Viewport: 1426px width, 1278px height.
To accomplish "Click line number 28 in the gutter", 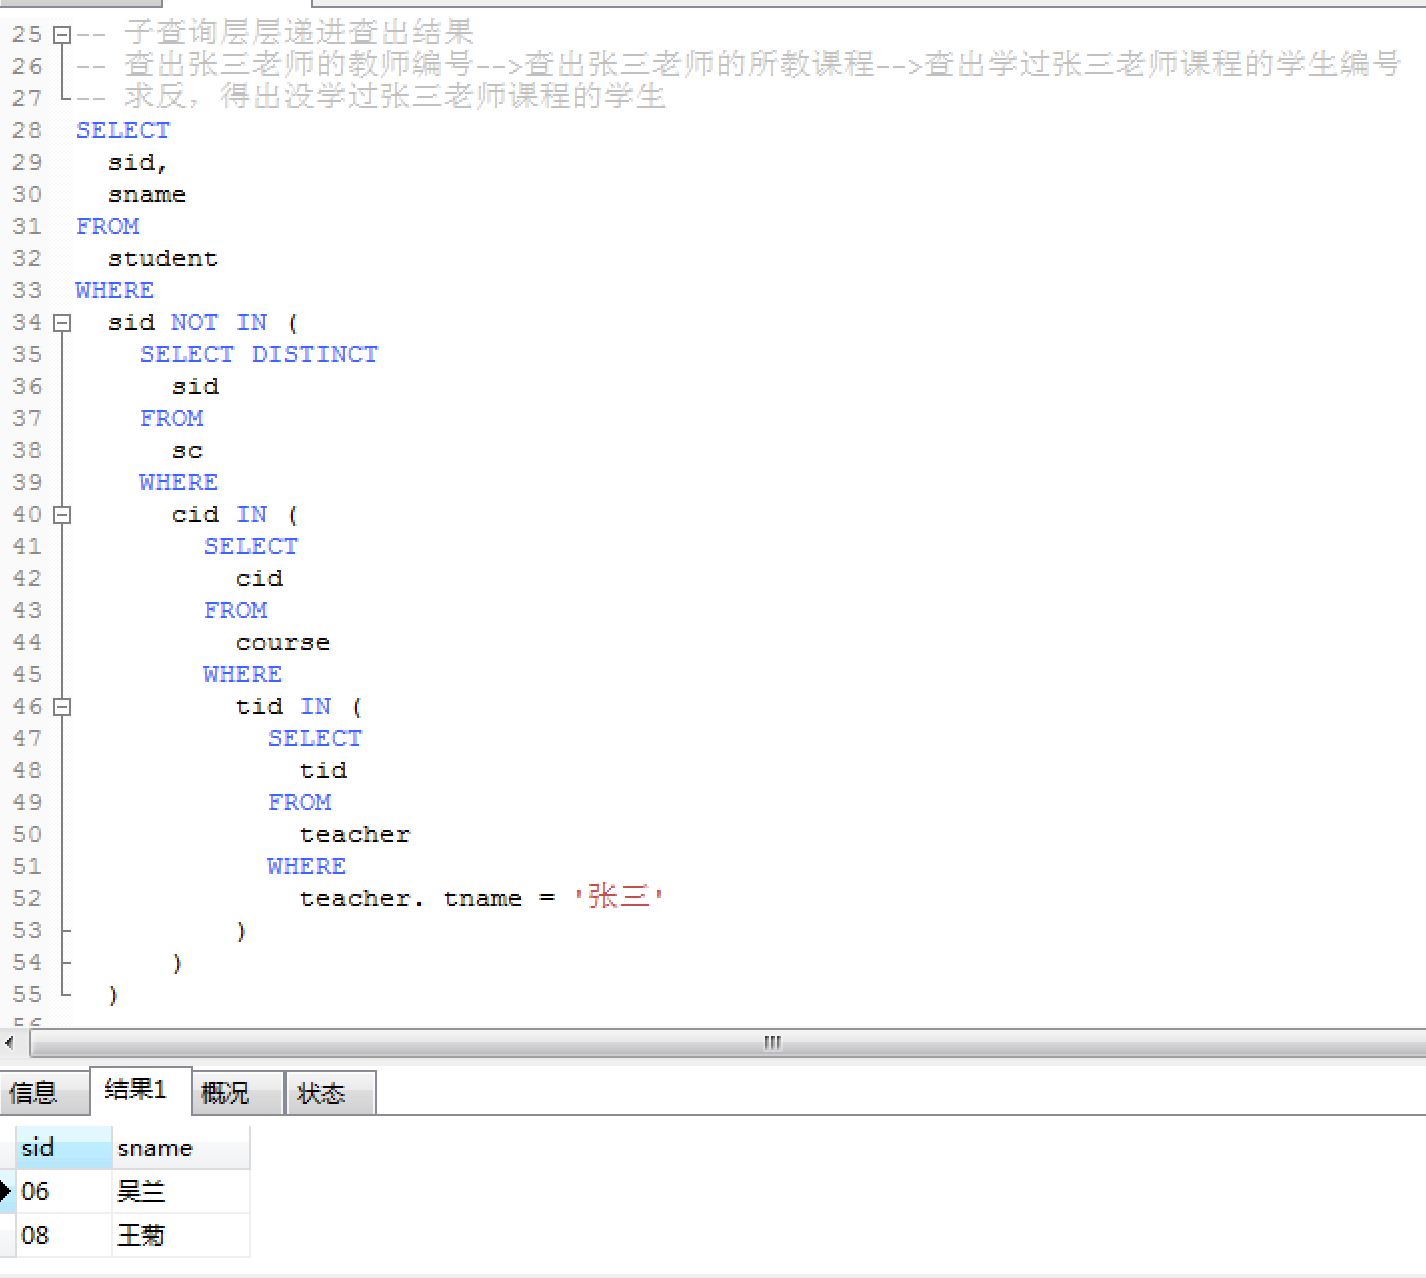I will point(27,131).
